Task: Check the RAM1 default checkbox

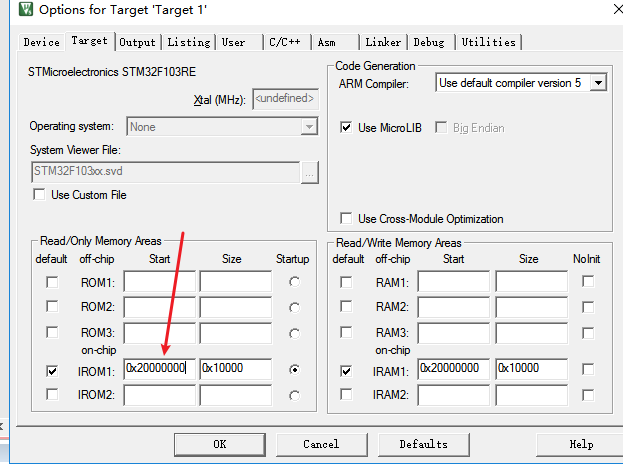Action: pos(346,282)
